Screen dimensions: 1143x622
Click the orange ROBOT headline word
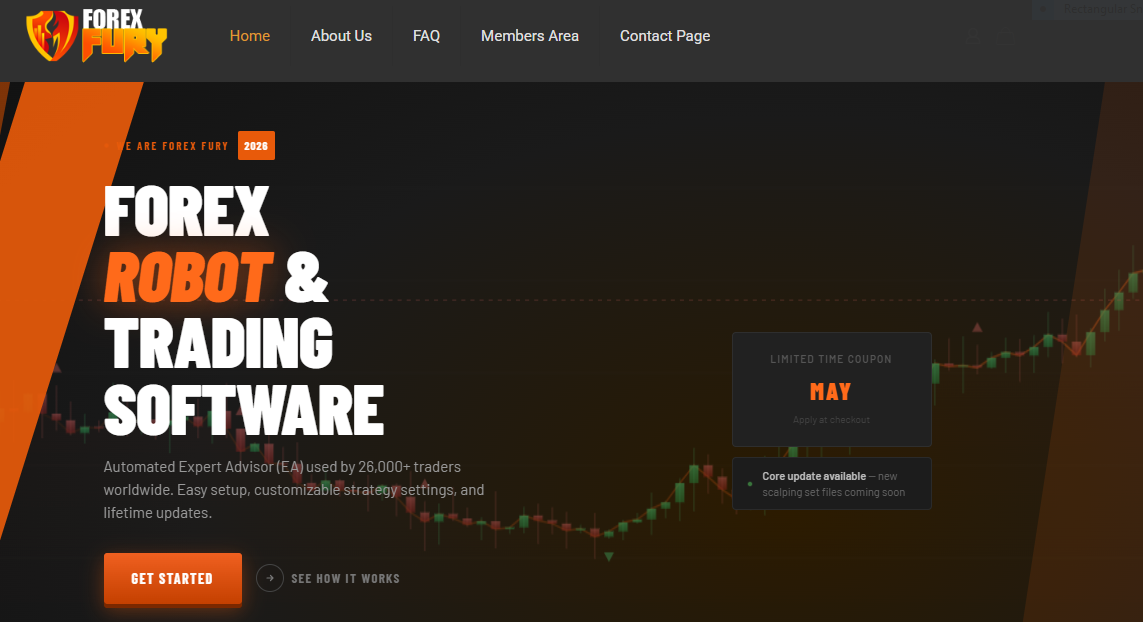pos(189,278)
